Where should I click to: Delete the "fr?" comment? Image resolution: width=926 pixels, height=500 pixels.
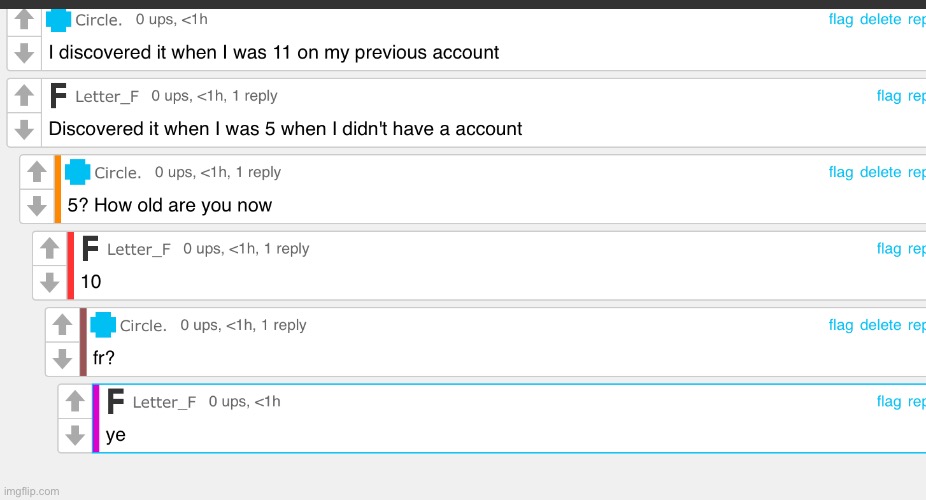pyautogui.click(x=880, y=325)
